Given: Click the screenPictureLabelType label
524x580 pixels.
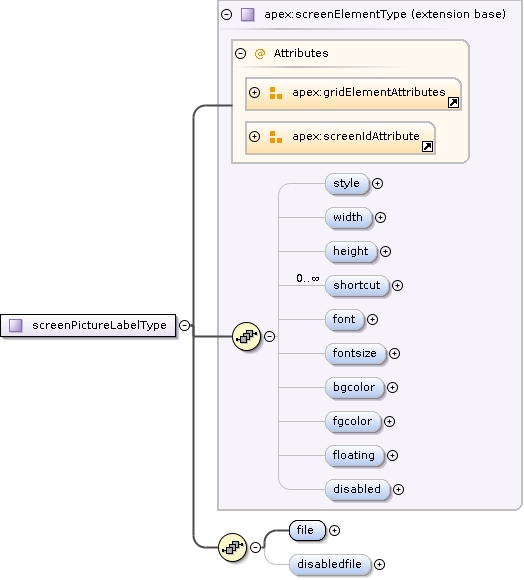Looking at the screenshot, I should (x=99, y=326).
